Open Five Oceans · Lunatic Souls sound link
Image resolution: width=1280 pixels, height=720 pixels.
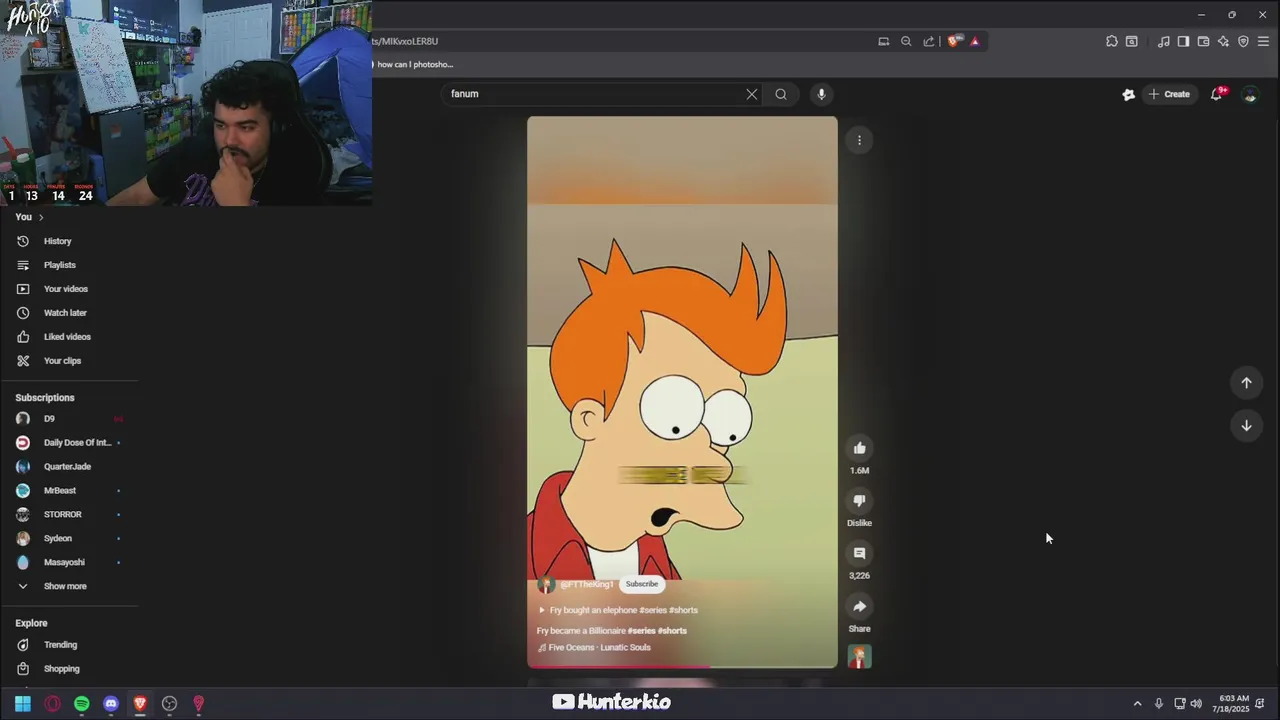[x=594, y=647]
